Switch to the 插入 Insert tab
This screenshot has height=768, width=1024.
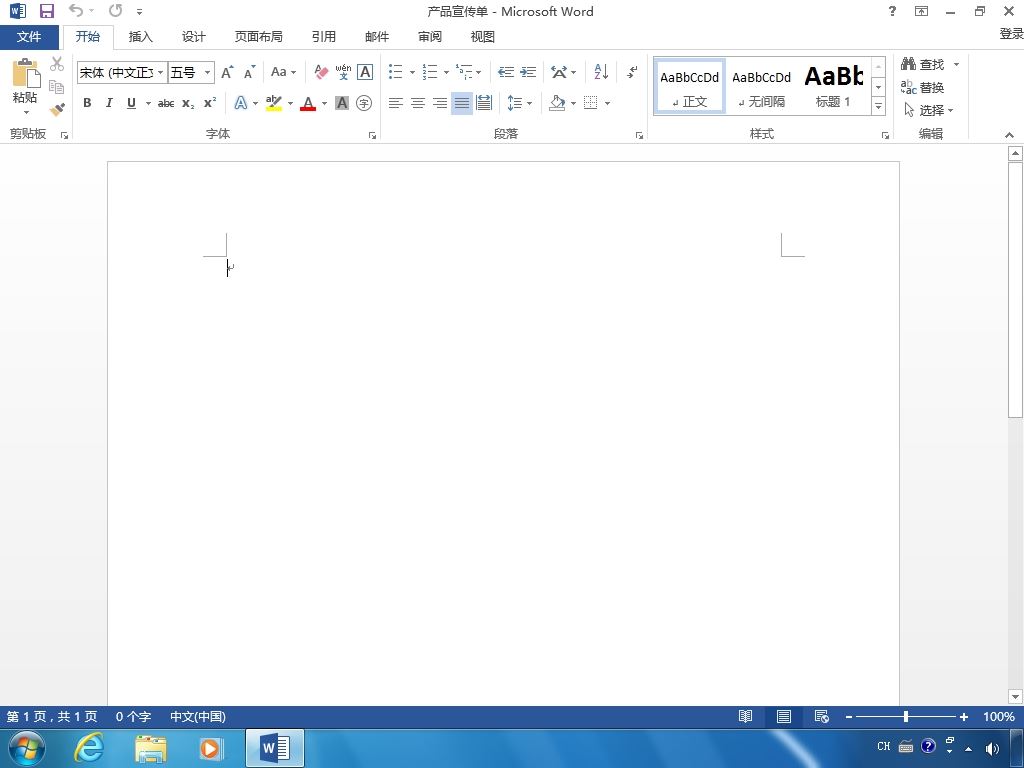point(140,37)
